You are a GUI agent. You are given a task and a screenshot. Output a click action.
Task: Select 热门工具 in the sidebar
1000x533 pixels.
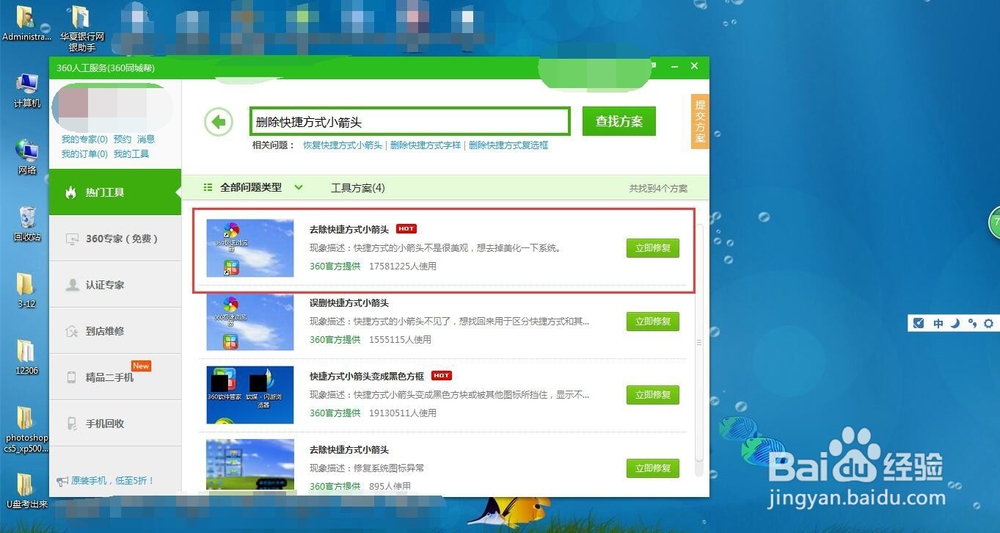115,192
